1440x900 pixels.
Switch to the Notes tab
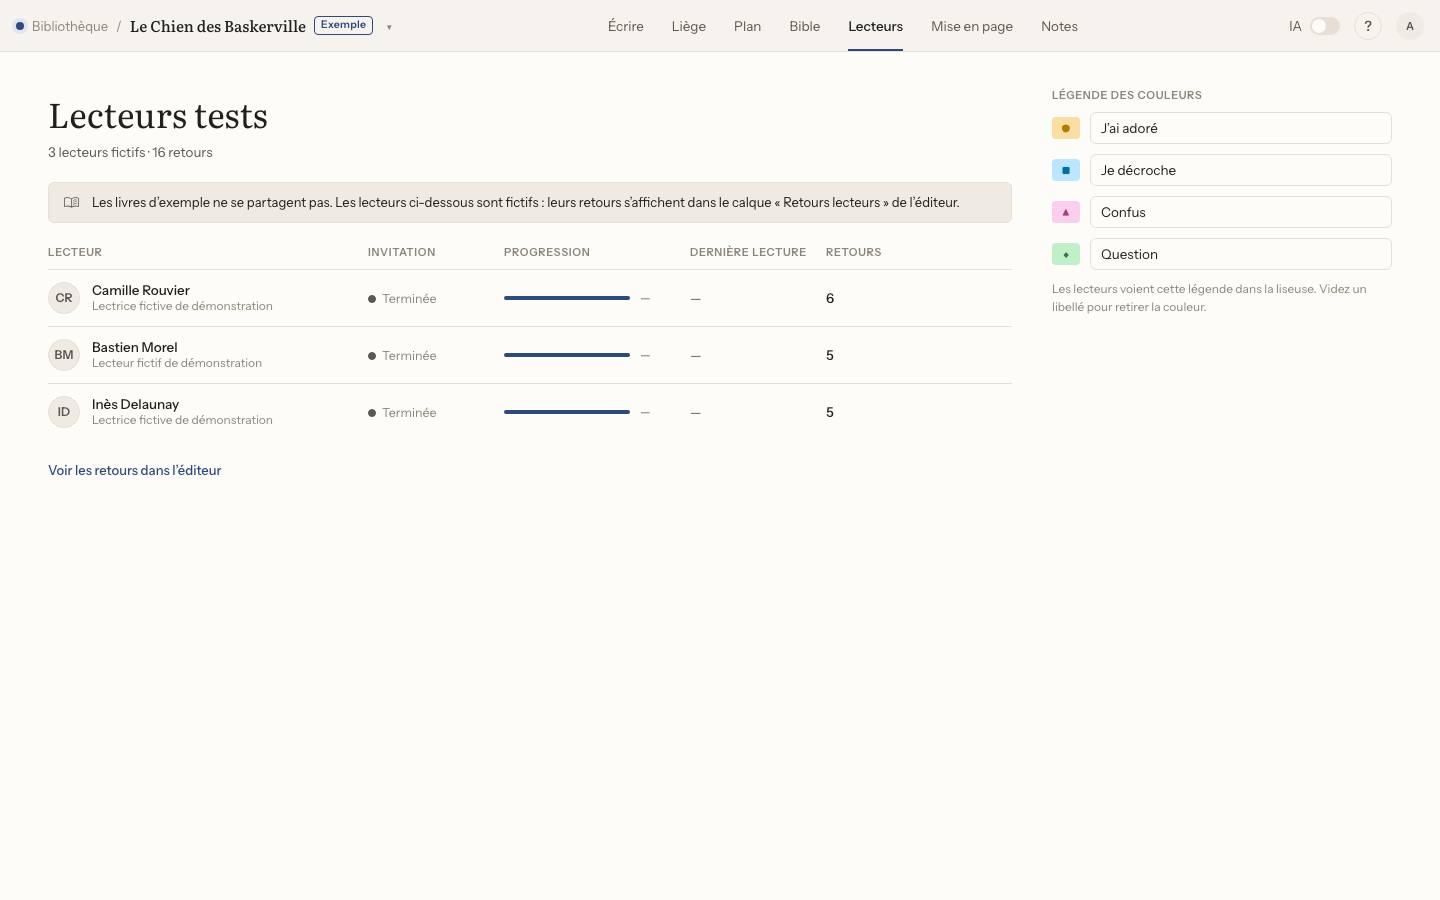tap(1059, 26)
